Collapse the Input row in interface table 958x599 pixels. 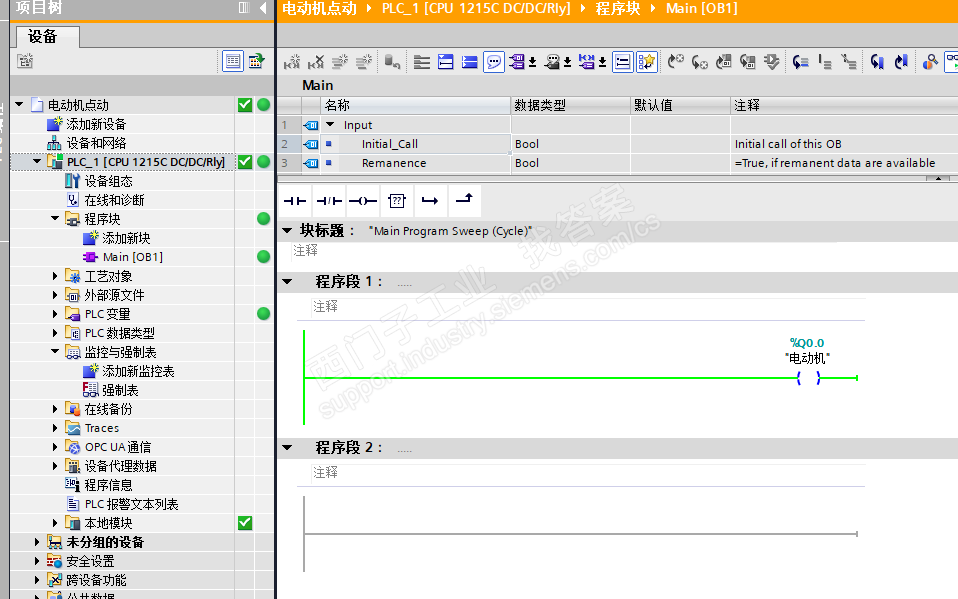[x=330, y=125]
